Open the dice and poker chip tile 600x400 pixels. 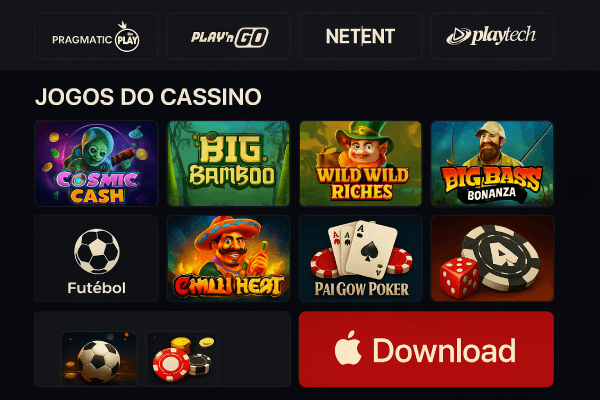(x=492, y=258)
